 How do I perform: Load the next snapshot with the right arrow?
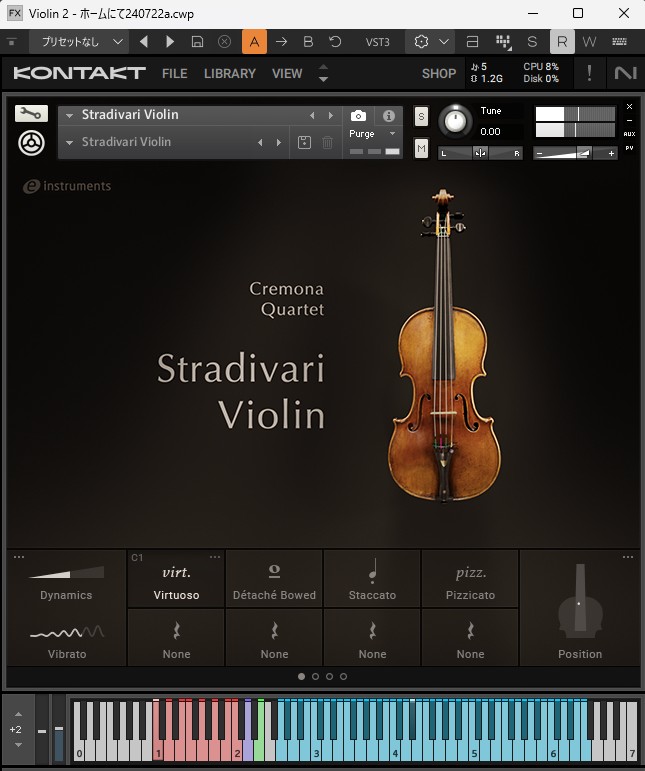[279, 143]
